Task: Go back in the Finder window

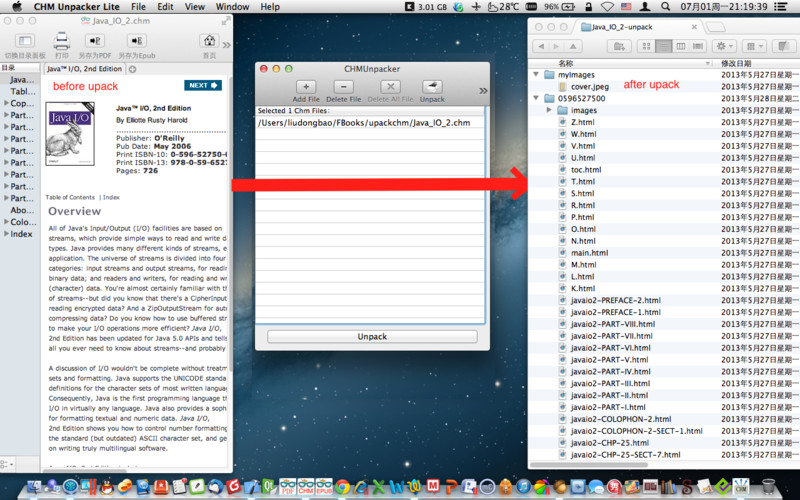Action: click(x=541, y=46)
